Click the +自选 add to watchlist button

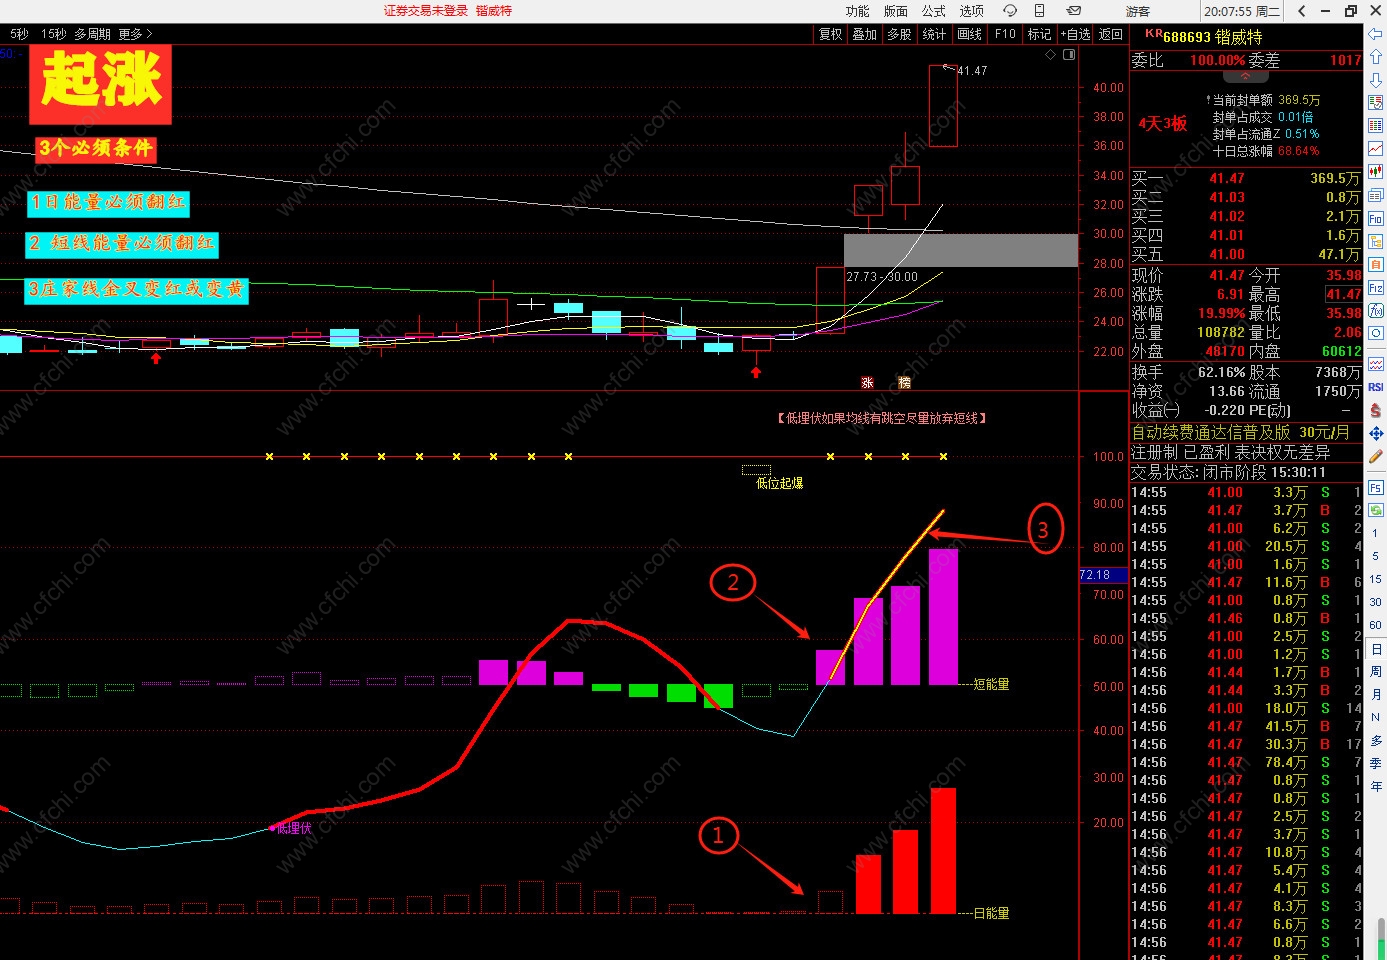coord(1075,34)
